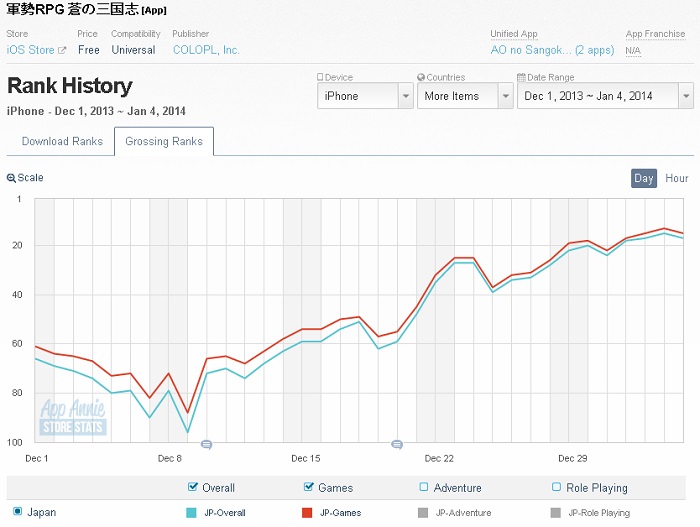This screenshot has height=527, width=700.
Task: Select the Grossing Ranks tab
Action: [x=164, y=142]
